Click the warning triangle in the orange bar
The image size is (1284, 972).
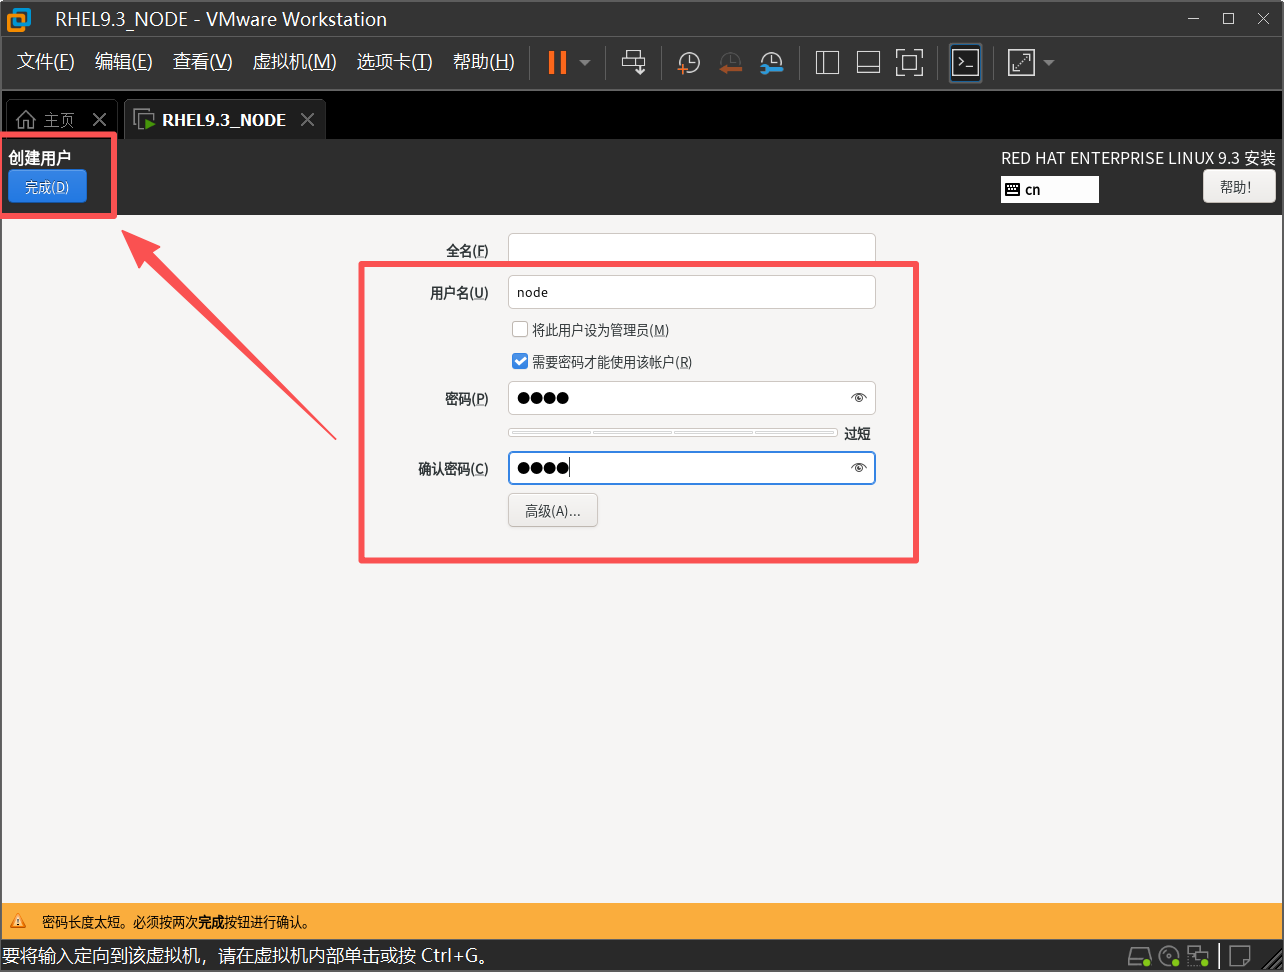pyautogui.click(x=18, y=922)
